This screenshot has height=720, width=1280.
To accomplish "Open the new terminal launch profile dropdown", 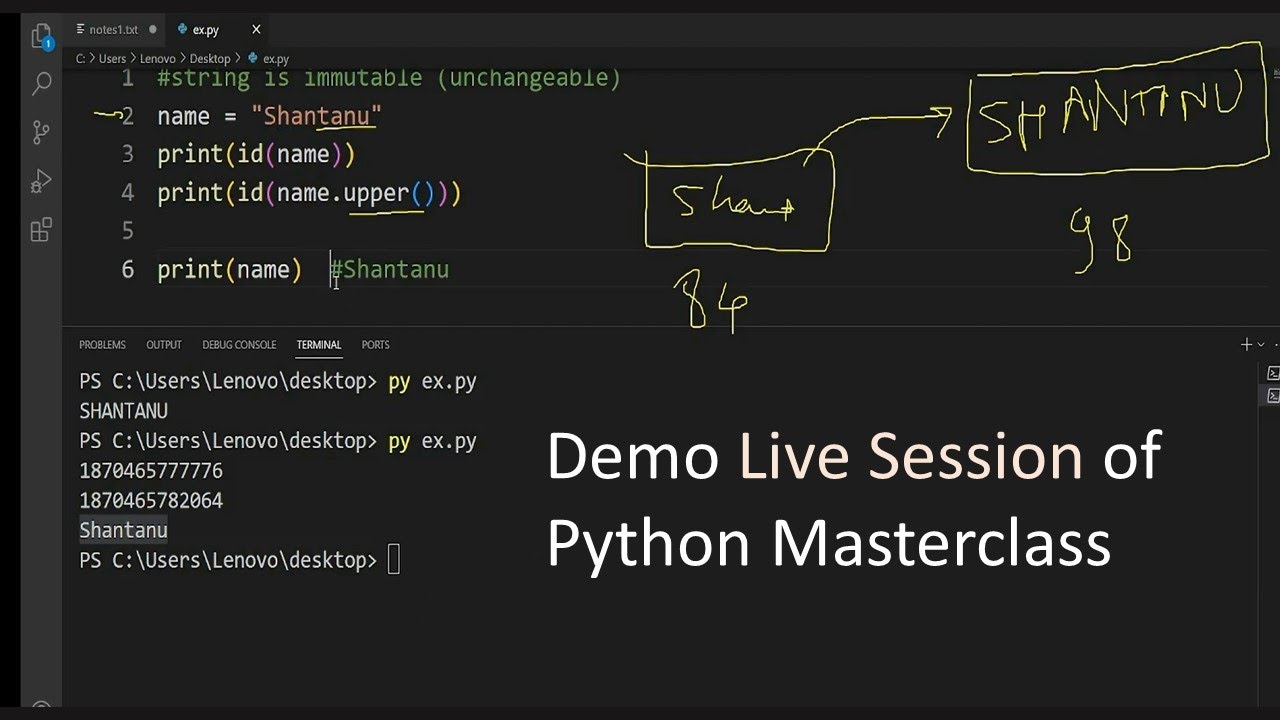I will (x=1261, y=345).
